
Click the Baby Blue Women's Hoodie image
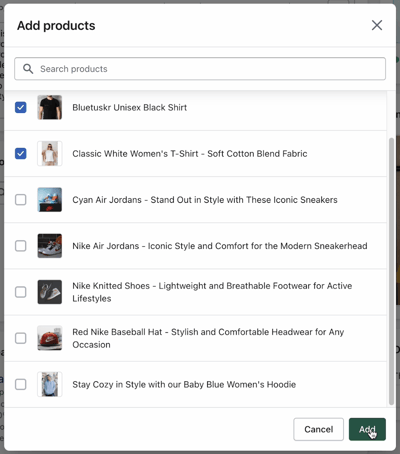click(x=50, y=384)
